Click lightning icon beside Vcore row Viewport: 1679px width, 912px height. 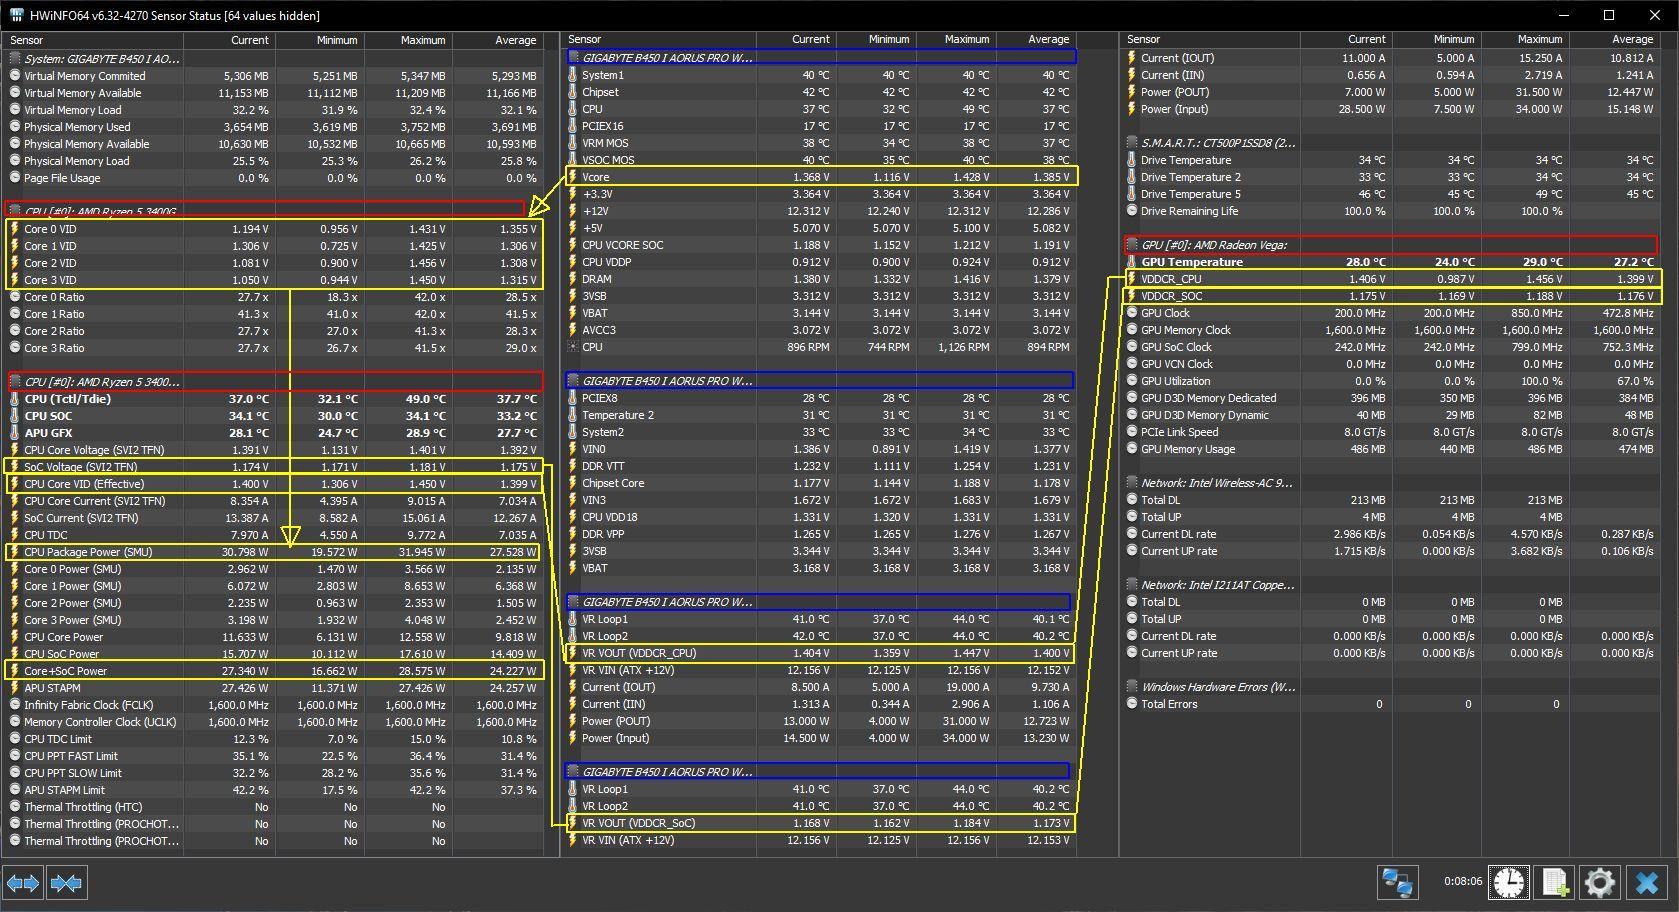573,177
